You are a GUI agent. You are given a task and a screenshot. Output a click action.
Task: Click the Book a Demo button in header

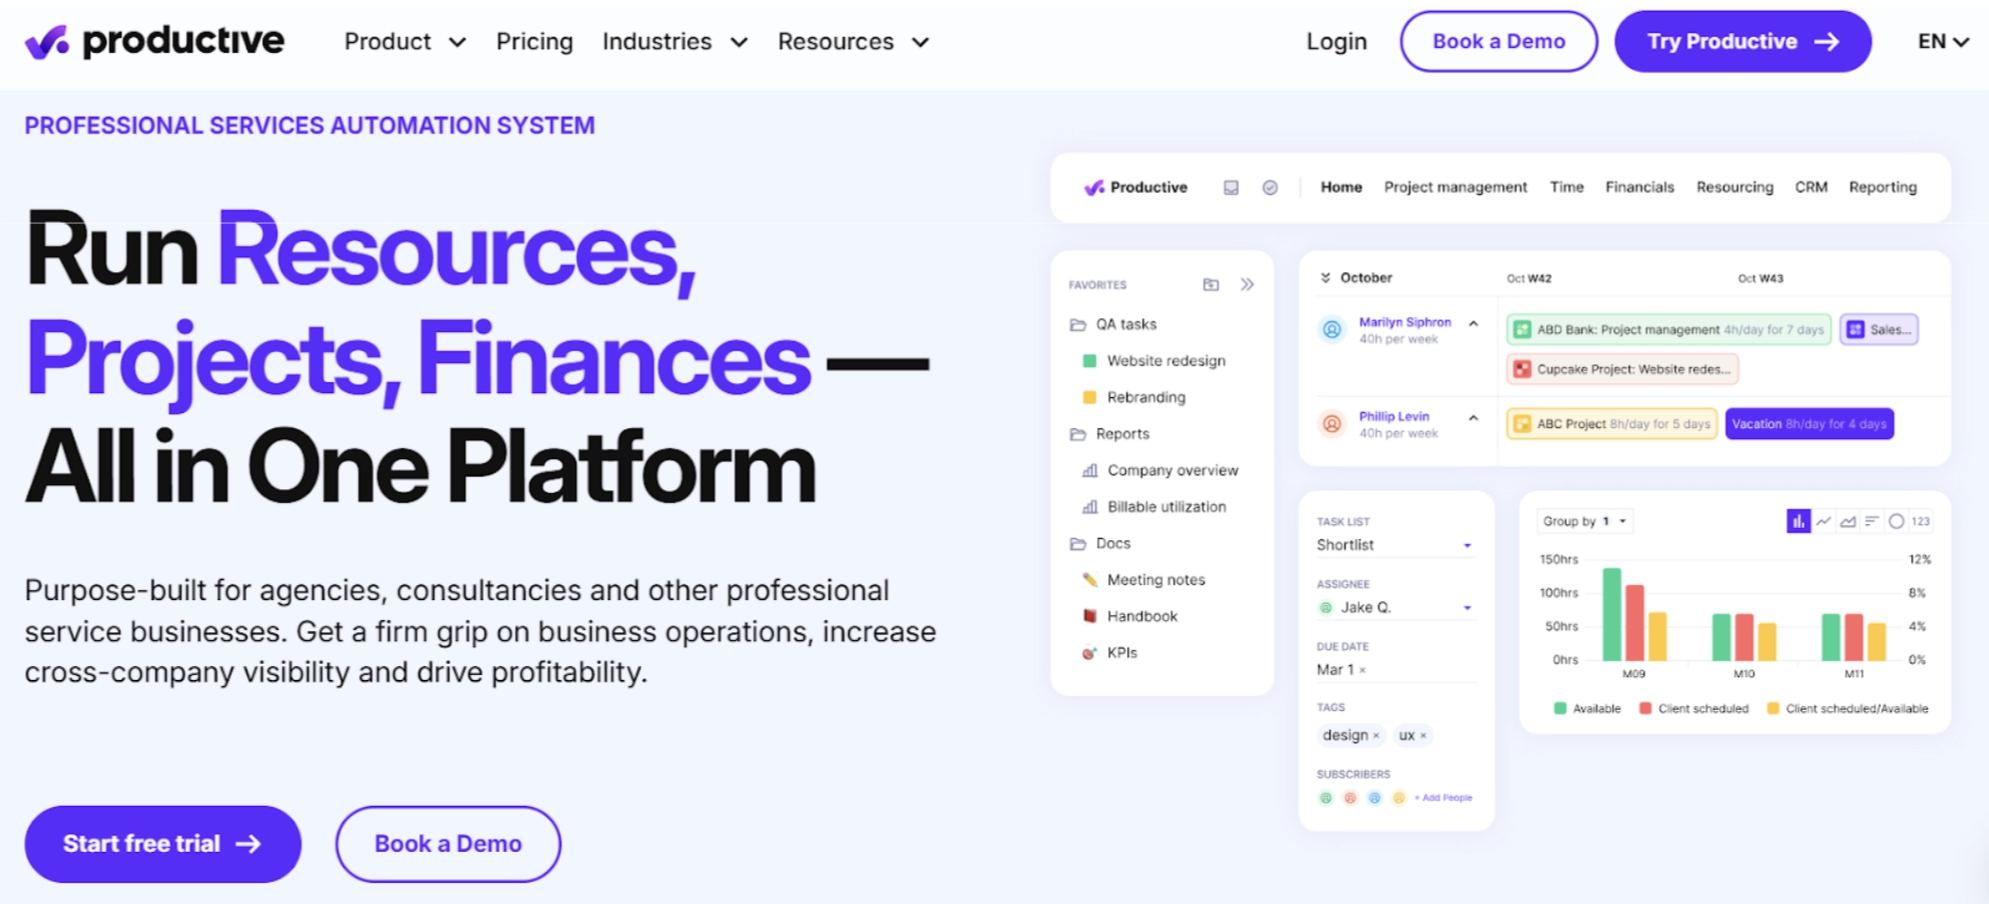click(1498, 42)
